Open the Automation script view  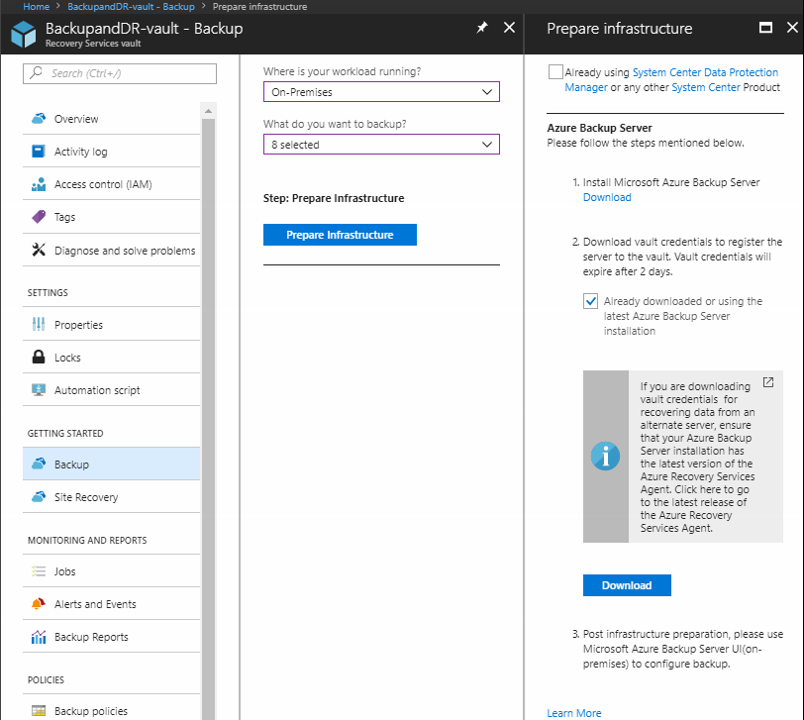point(94,389)
